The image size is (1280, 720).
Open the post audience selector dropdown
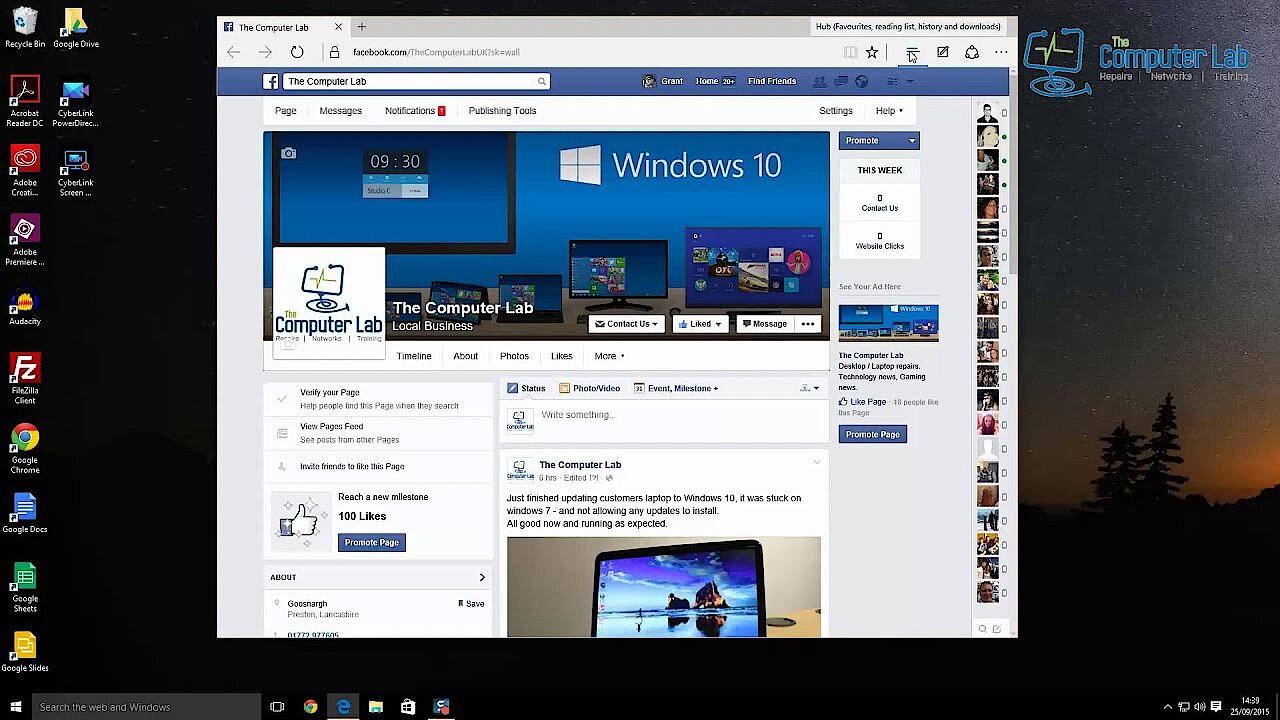809,388
